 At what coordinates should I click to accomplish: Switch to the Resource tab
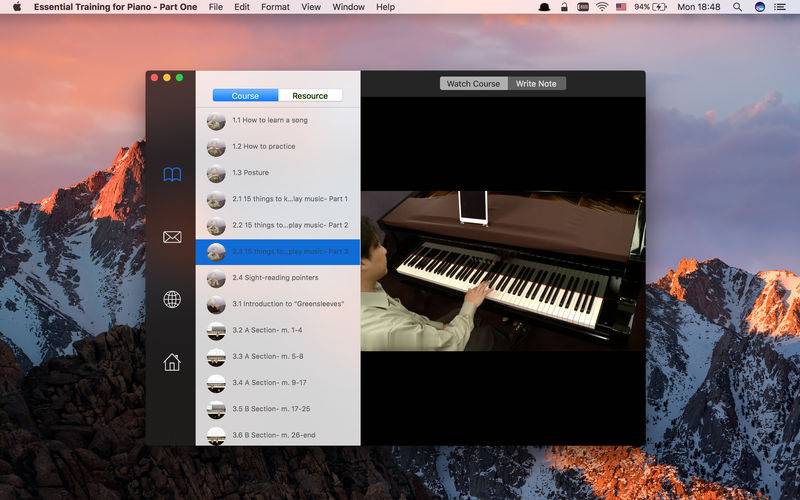click(310, 95)
